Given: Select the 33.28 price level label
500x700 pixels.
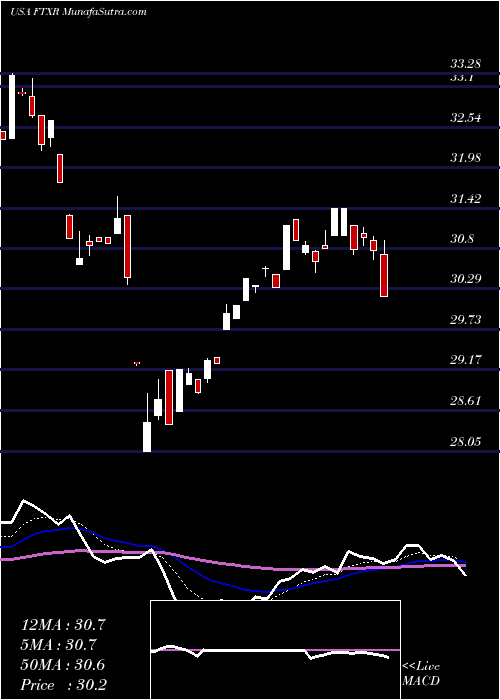Looking at the screenshot, I should [x=466, y=64].
